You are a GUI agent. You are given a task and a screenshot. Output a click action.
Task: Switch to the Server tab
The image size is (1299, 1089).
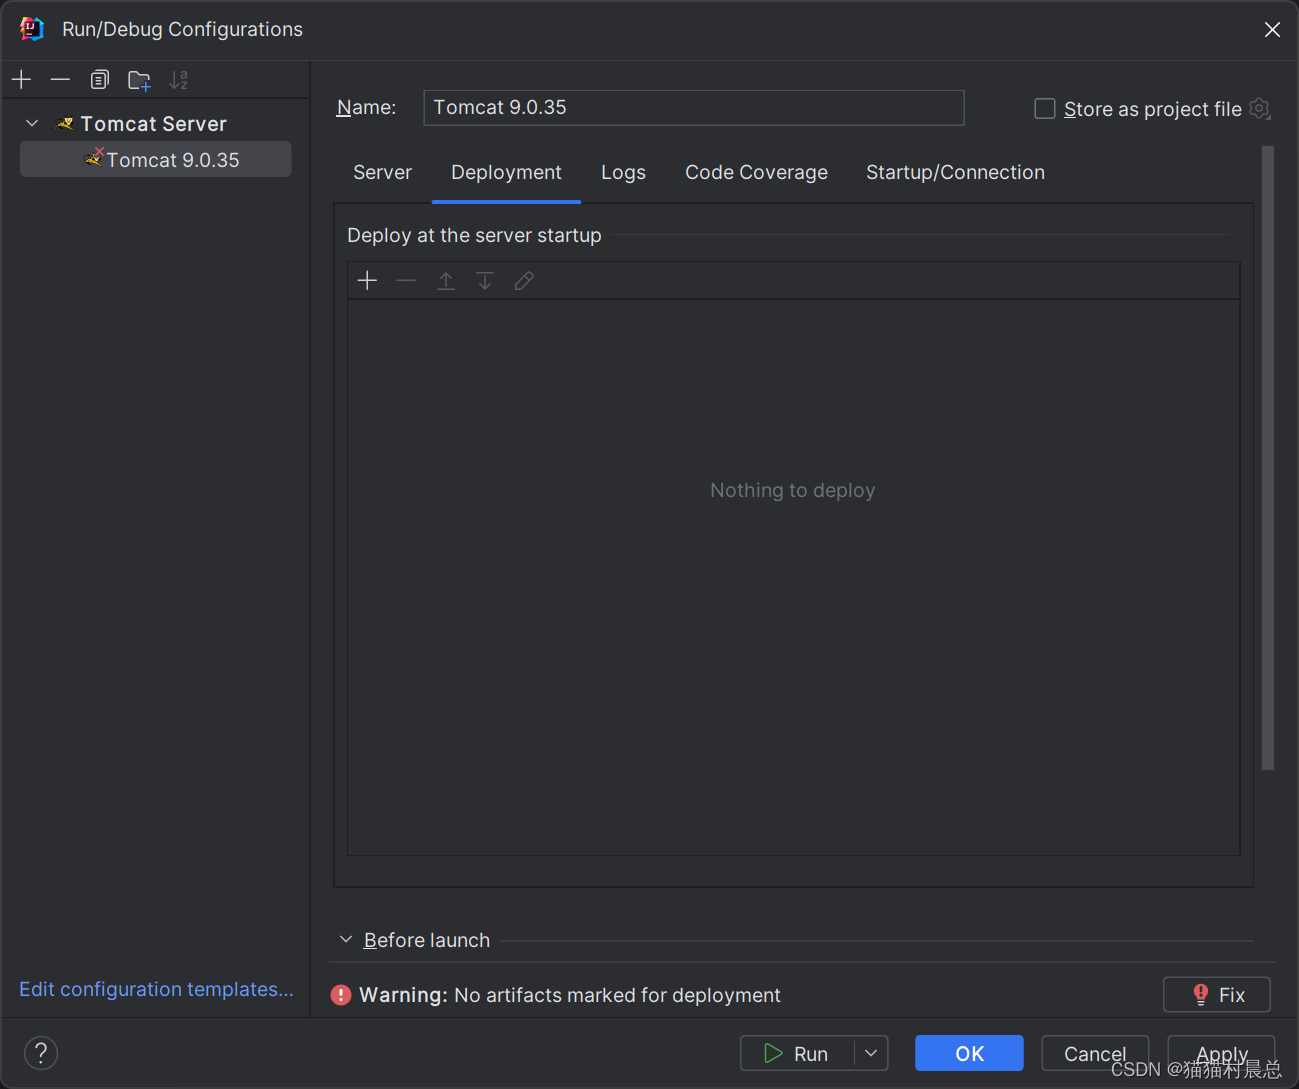pos(382,172)
